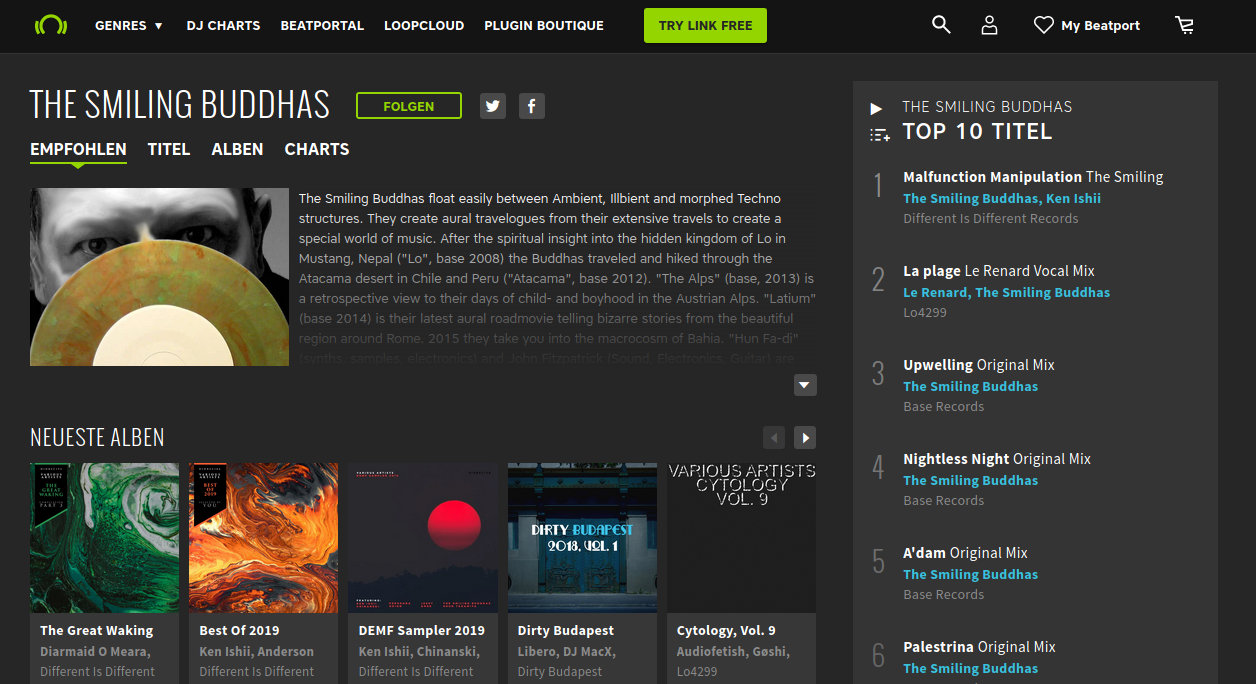Open the user account icon

990,25
